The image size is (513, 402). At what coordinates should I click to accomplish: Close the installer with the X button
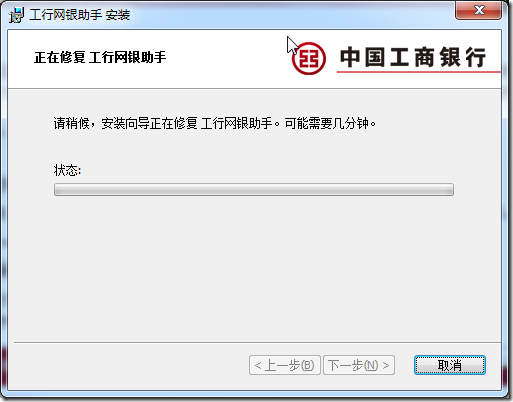479,10
